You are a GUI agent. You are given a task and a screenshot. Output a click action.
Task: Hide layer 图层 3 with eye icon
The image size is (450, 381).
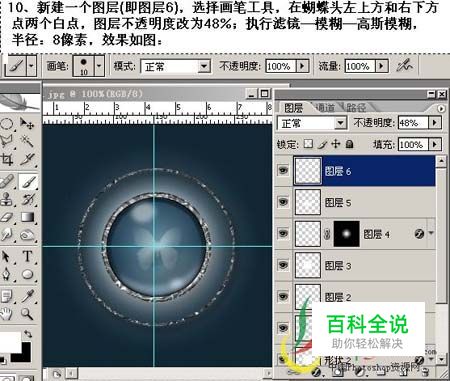(x=283, y=265)
